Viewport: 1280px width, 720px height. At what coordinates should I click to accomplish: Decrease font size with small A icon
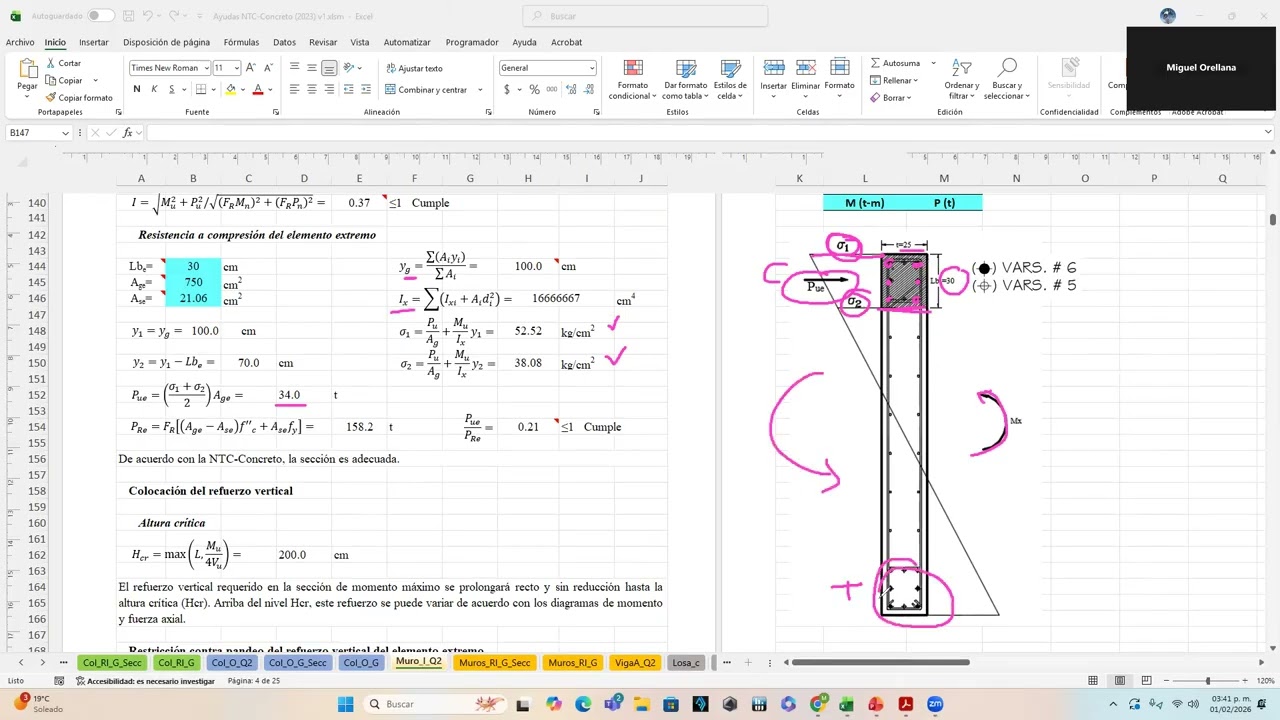pyautogui.click(x=269, y=67)
